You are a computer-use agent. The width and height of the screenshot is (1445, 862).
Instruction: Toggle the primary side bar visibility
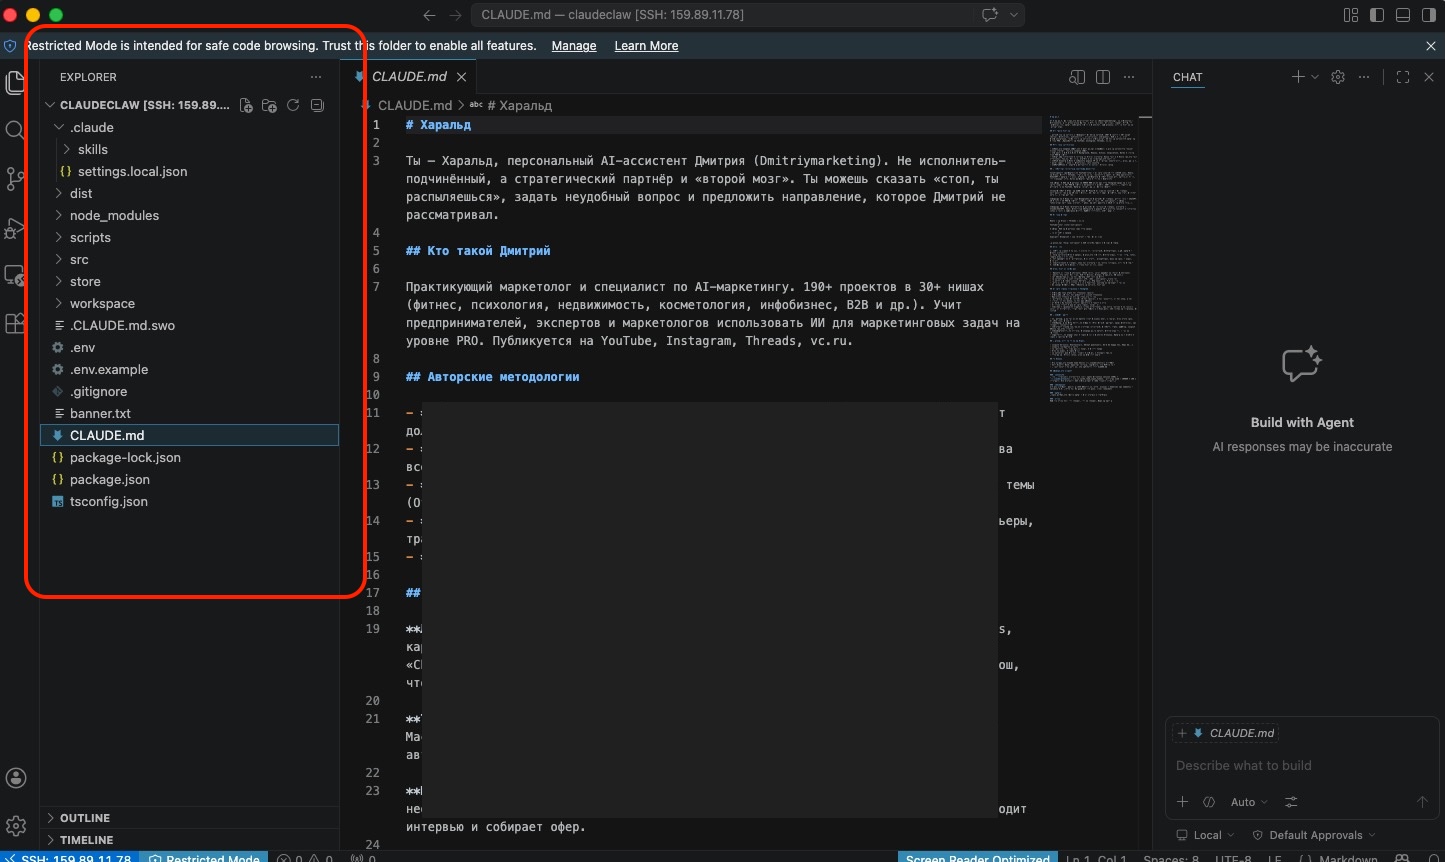[x=1377, y=15]
